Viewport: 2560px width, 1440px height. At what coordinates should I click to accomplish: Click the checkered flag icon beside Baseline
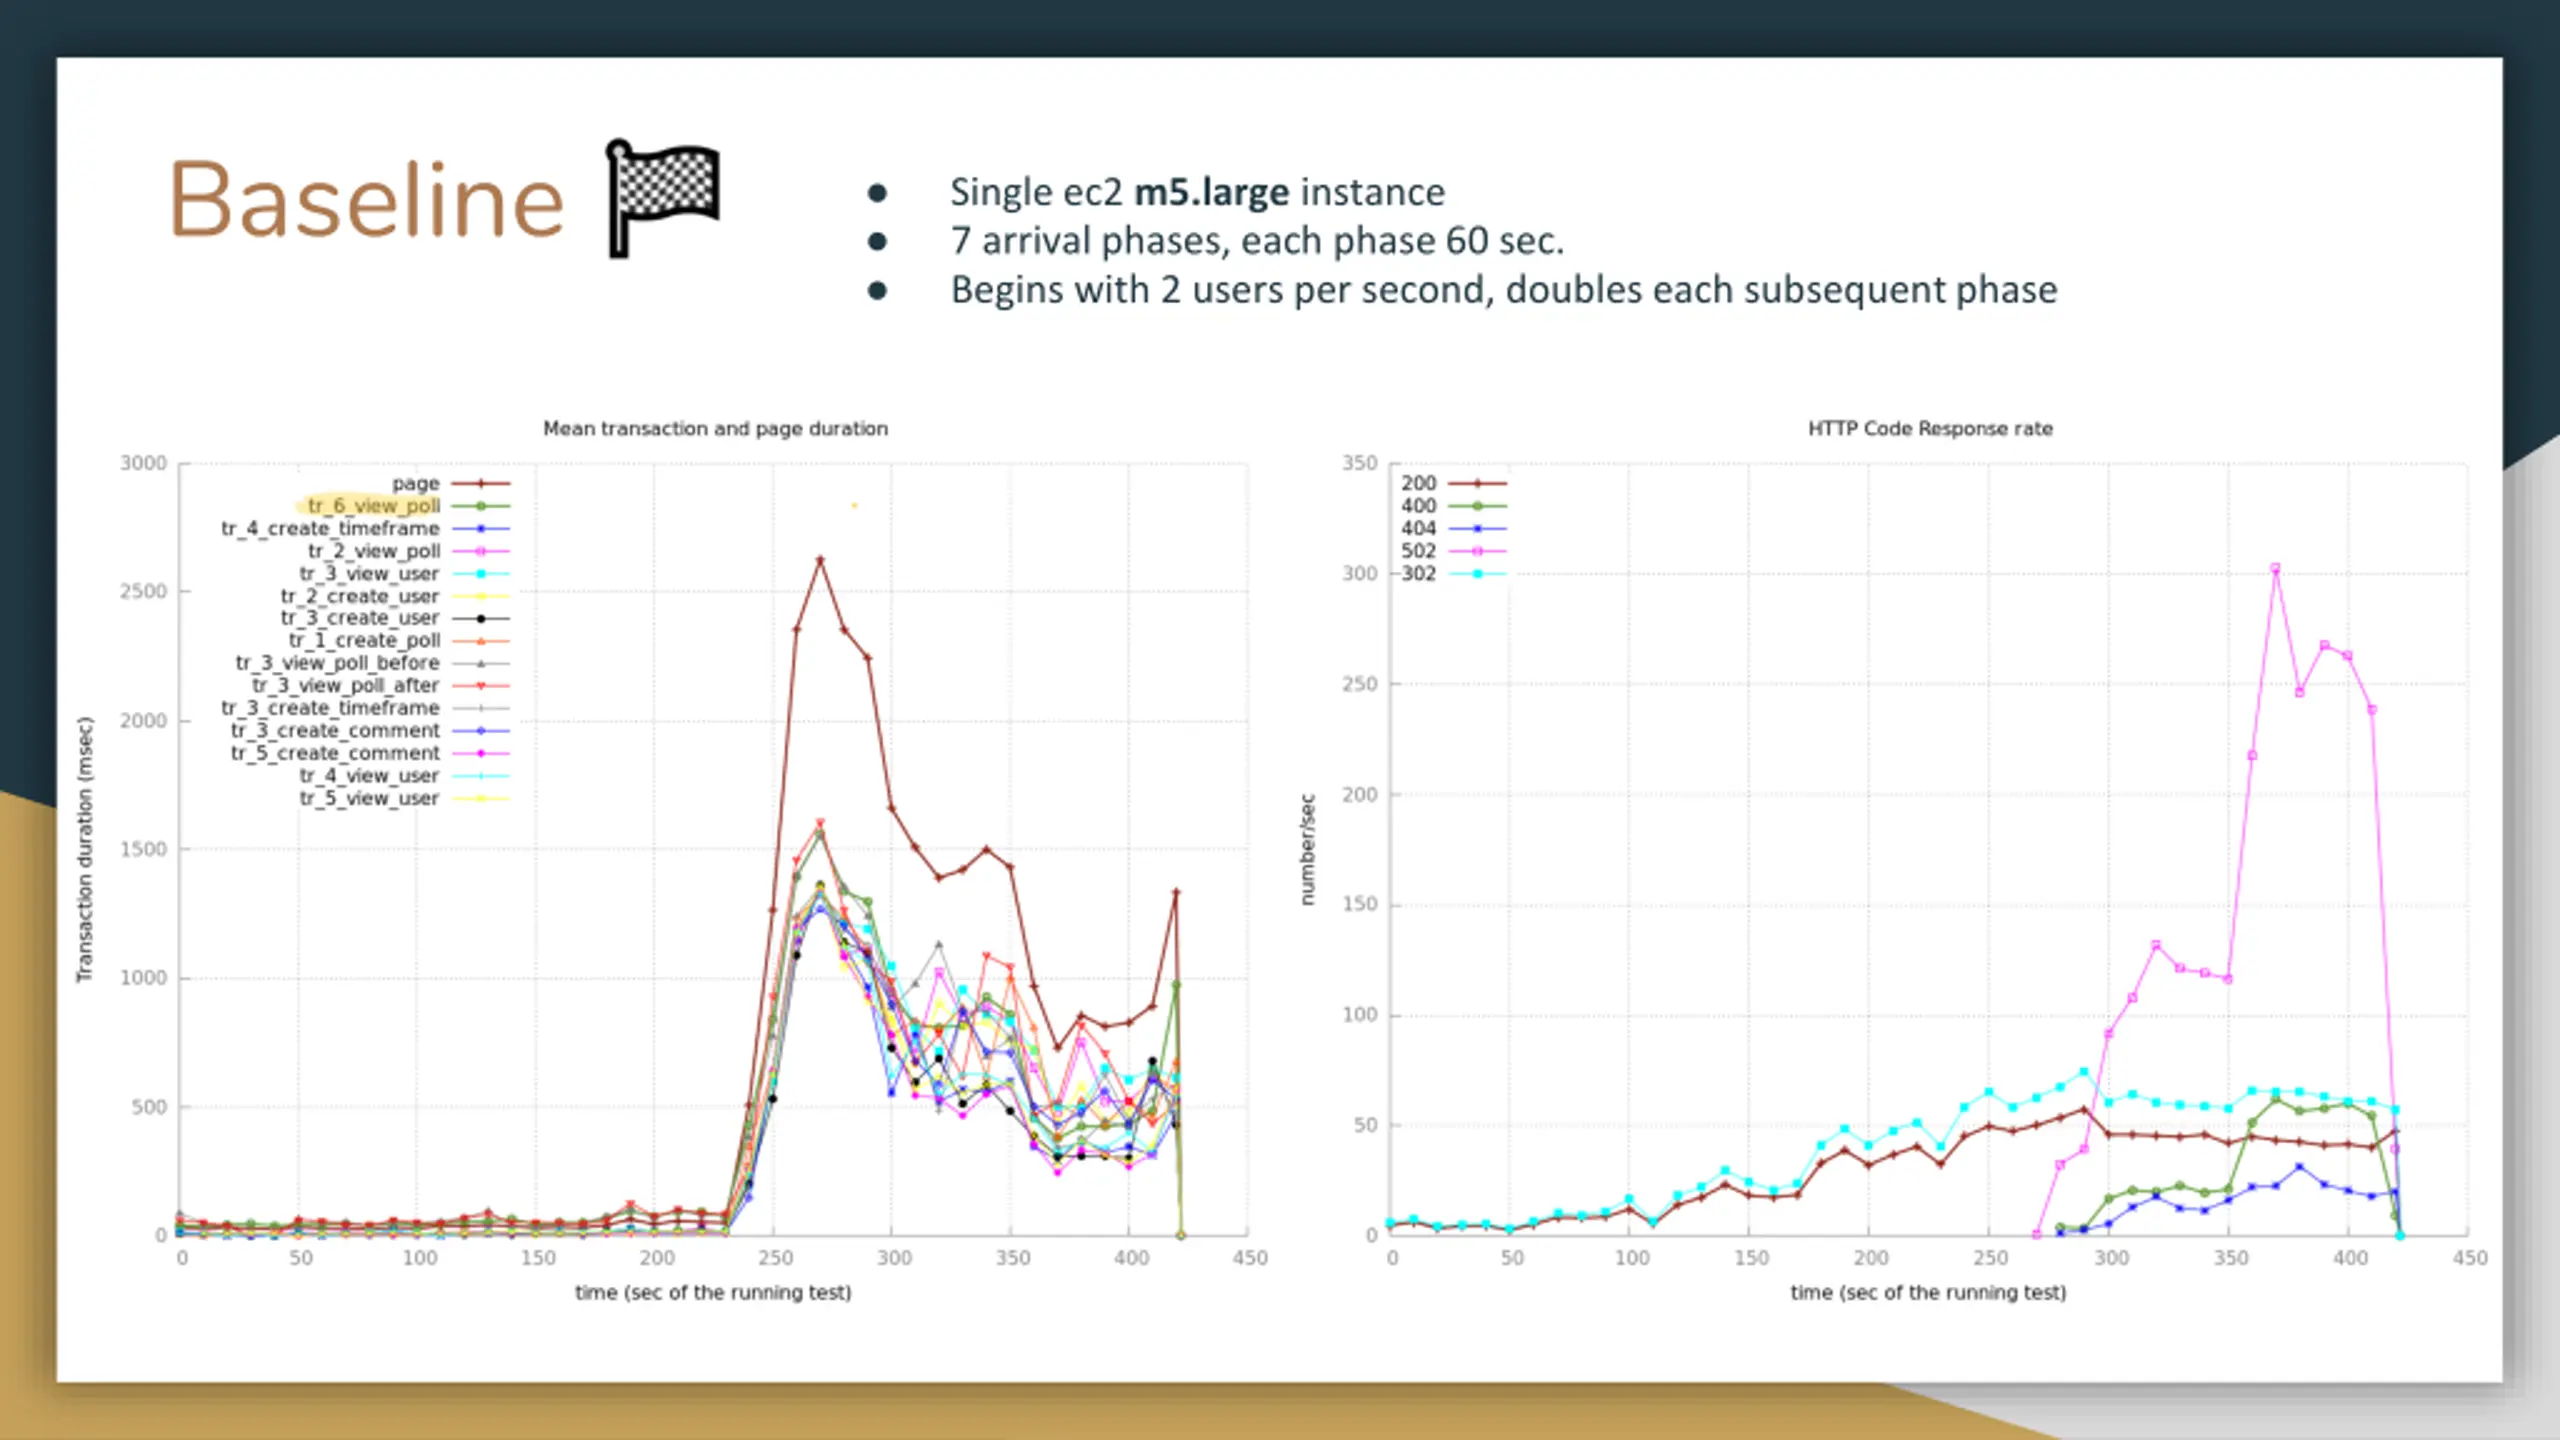[662, 198]
